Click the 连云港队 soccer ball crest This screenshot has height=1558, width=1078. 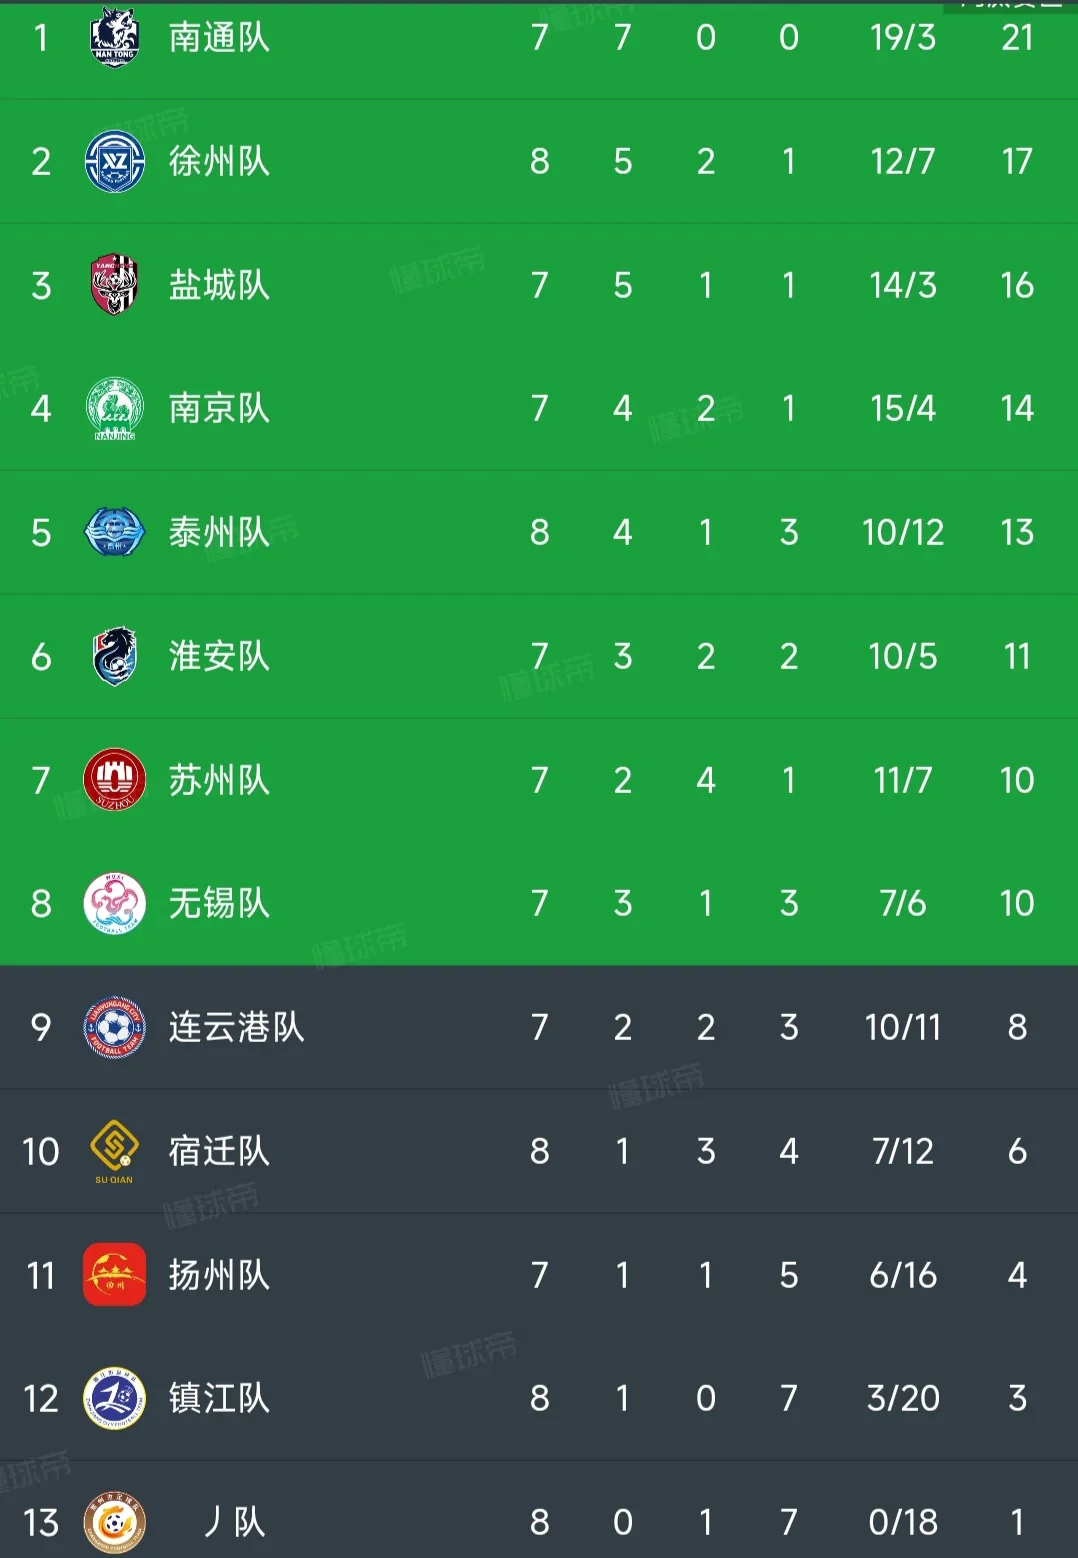tap(114, 1027)
